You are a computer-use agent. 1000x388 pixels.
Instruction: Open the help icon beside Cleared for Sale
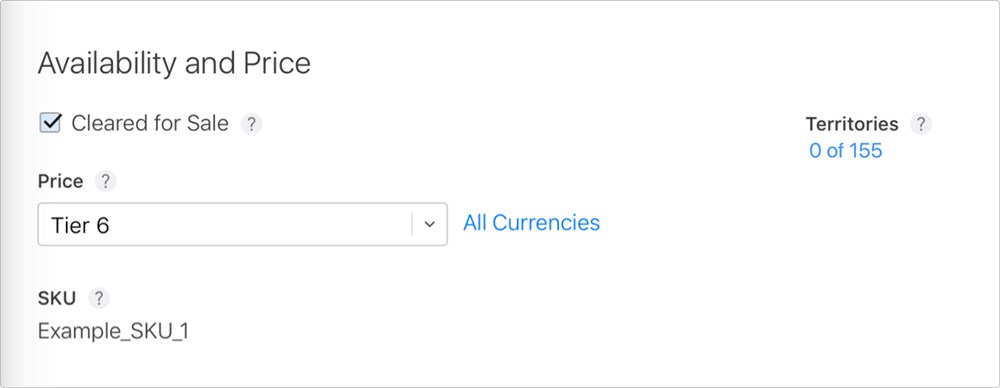251,124
